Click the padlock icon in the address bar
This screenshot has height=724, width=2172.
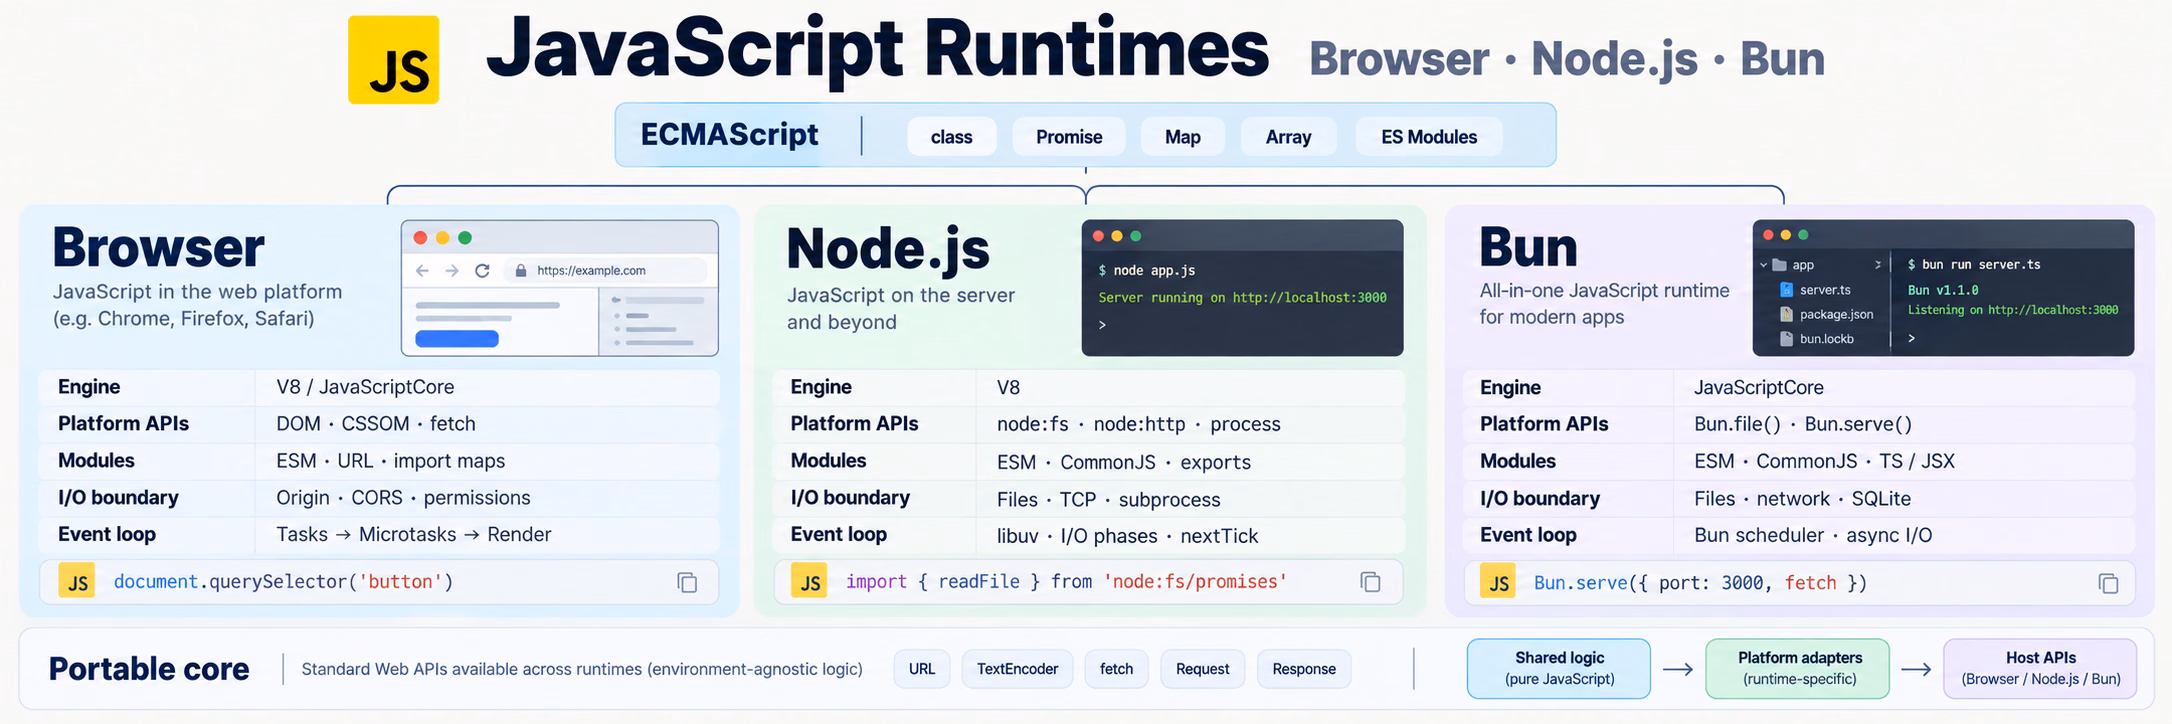pyautogui.click(x=521, y=271)
